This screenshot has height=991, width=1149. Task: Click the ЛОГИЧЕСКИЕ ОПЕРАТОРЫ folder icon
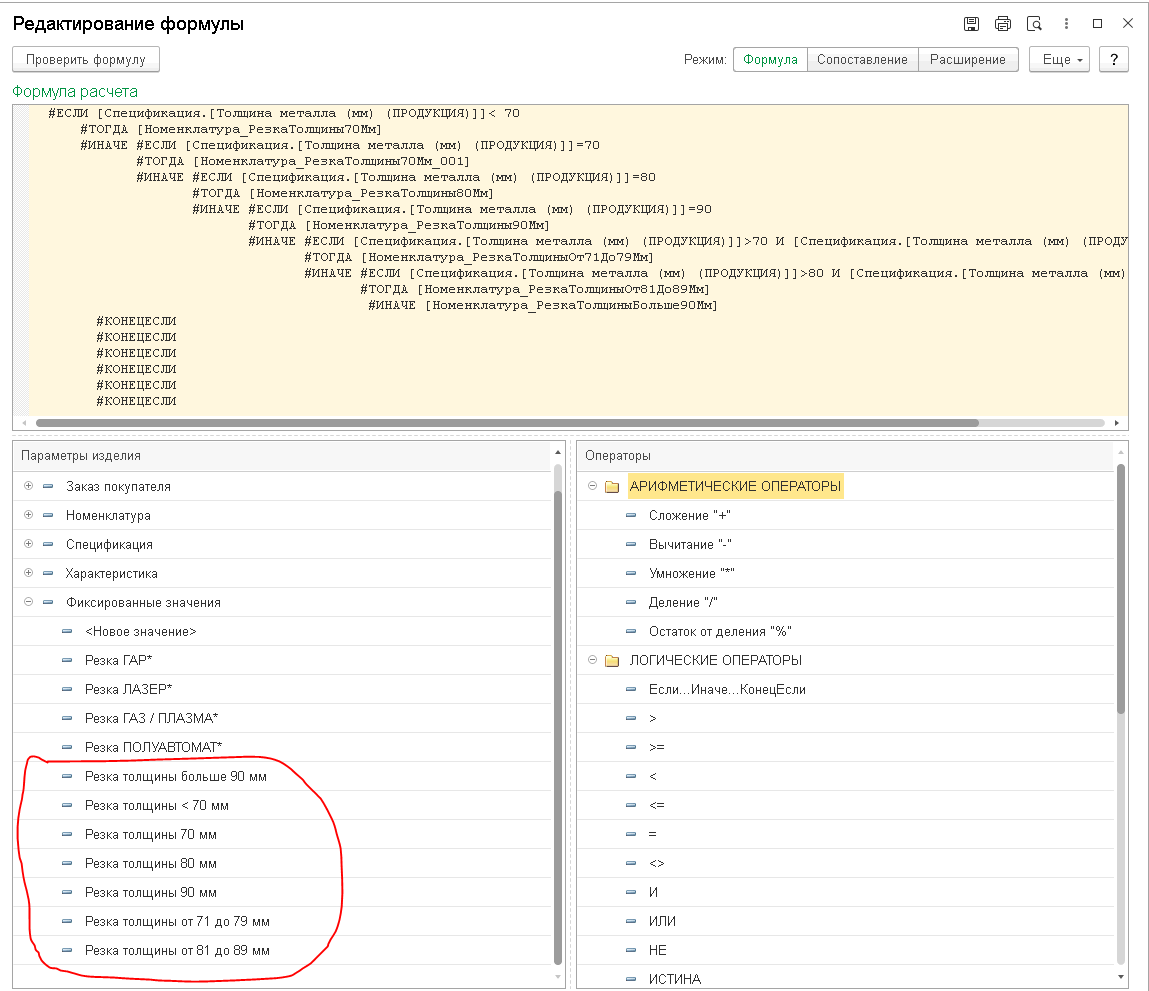pos(612,661)
